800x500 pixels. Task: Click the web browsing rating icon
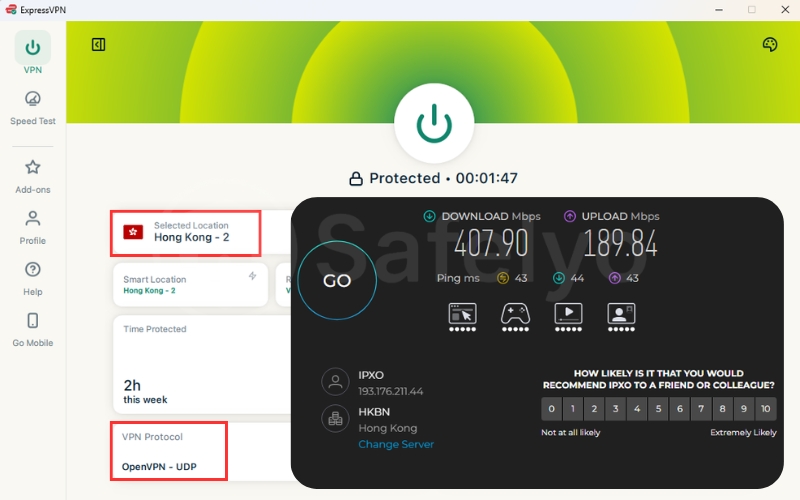(462, 317)
